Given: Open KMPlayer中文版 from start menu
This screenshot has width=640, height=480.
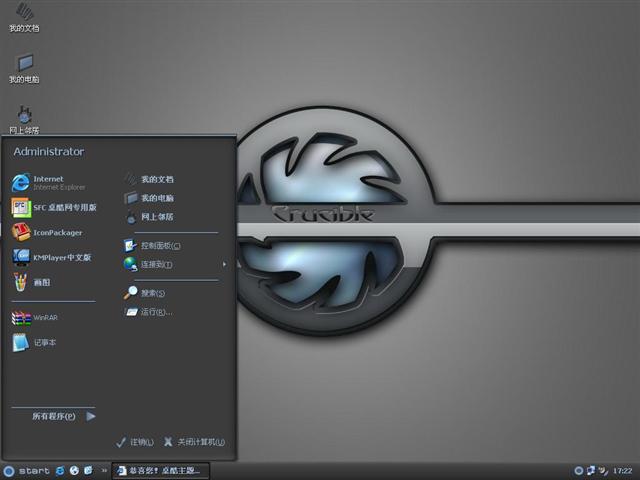Looking at the screenshot, I should (x=51, y=258).
